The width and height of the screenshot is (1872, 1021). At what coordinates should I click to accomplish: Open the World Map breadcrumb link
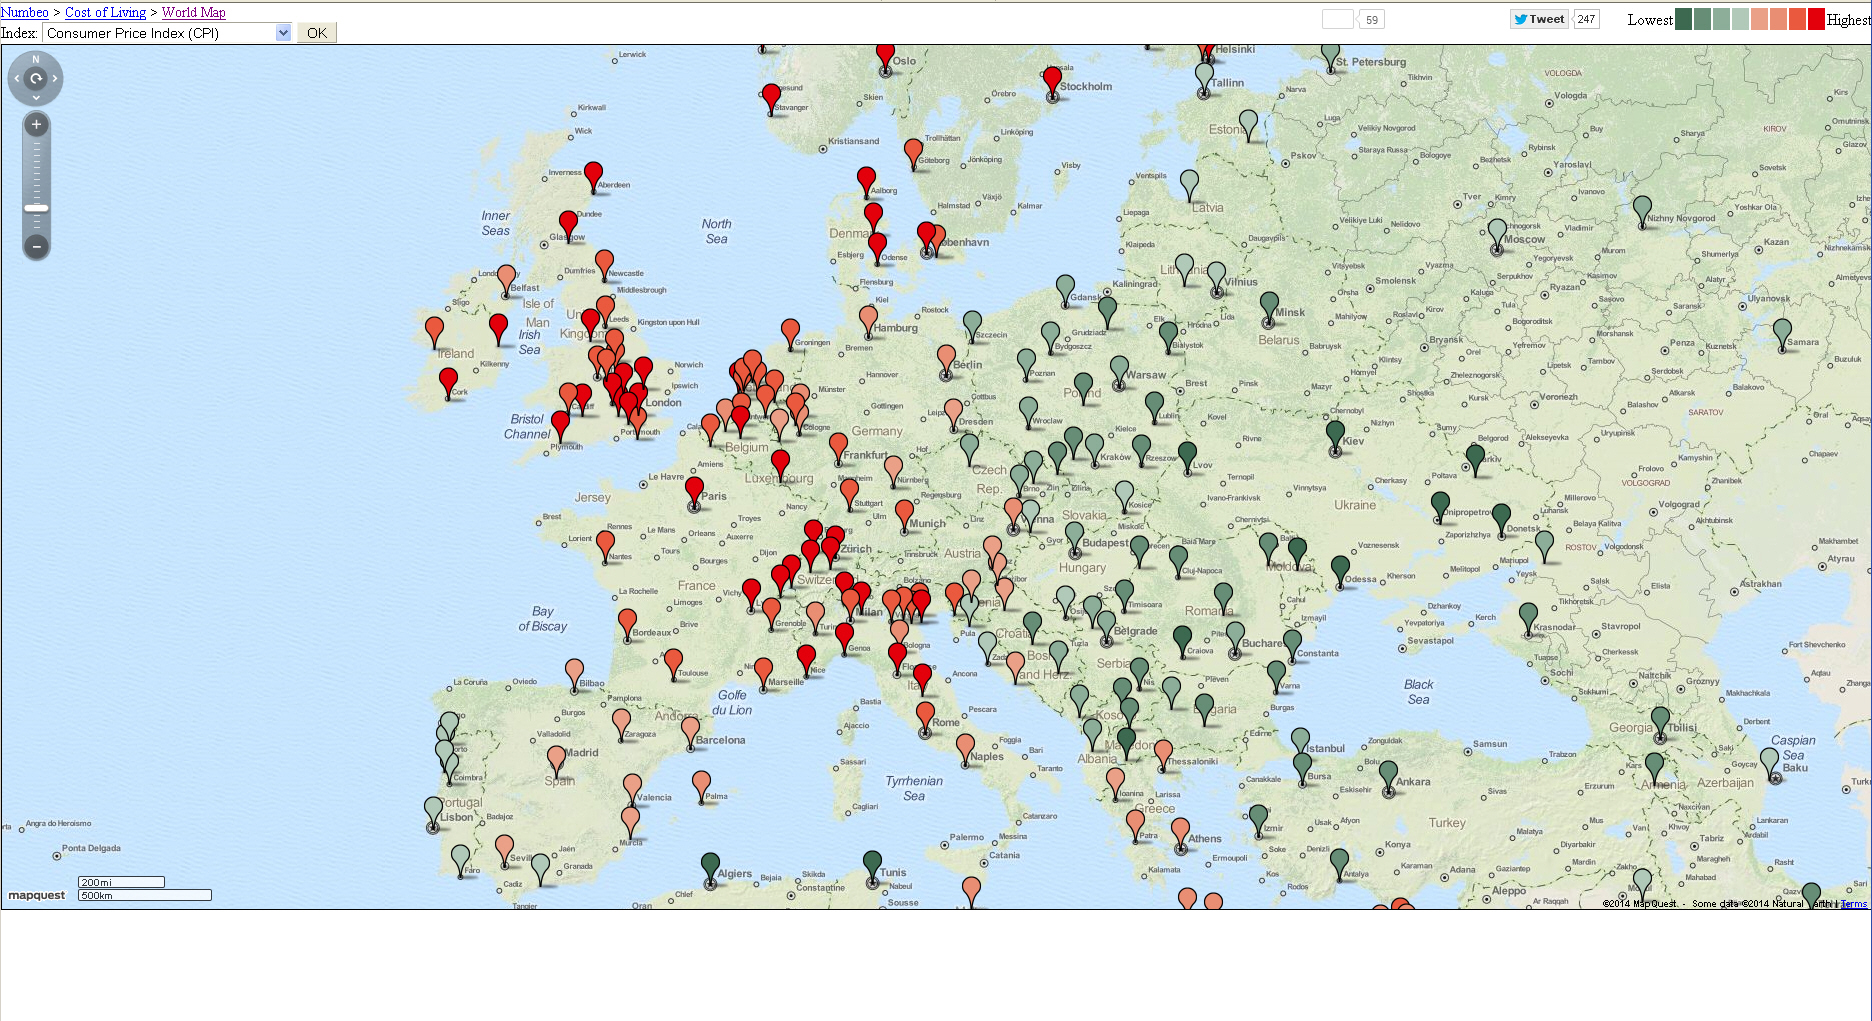tap(193, 12)
